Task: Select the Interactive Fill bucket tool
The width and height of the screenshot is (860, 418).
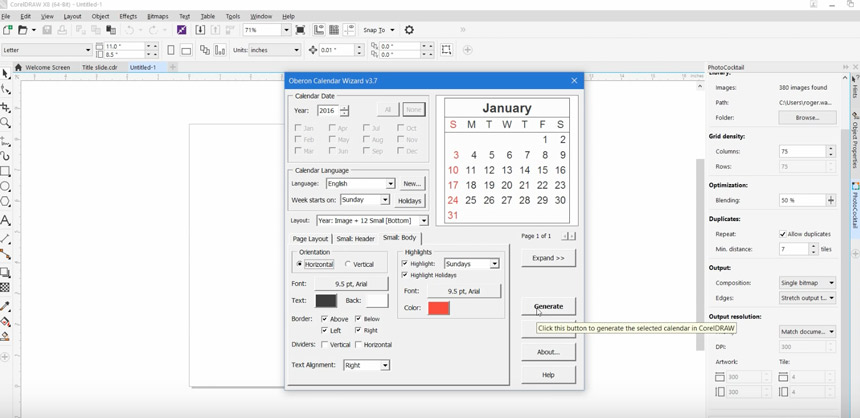Action: 5,321
